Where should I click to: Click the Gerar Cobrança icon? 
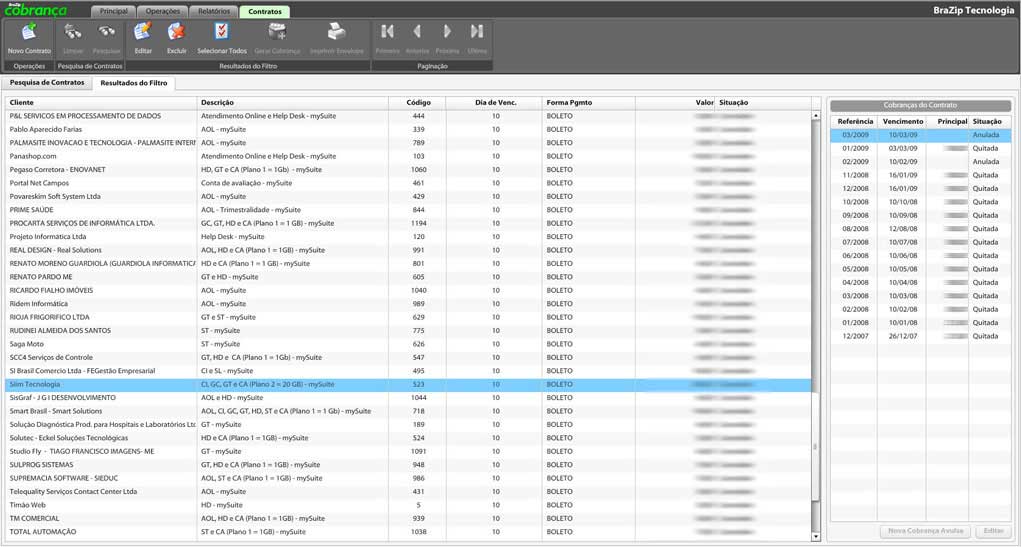(x=277, y=32)
